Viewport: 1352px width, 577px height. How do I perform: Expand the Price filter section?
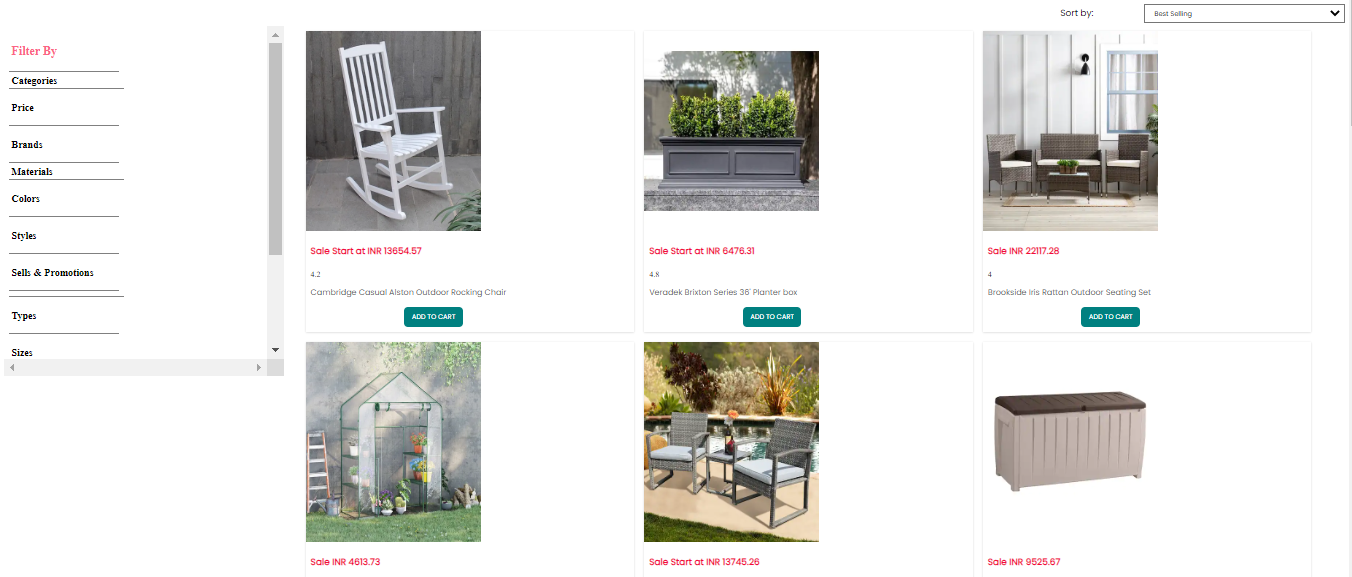[23, 108]
